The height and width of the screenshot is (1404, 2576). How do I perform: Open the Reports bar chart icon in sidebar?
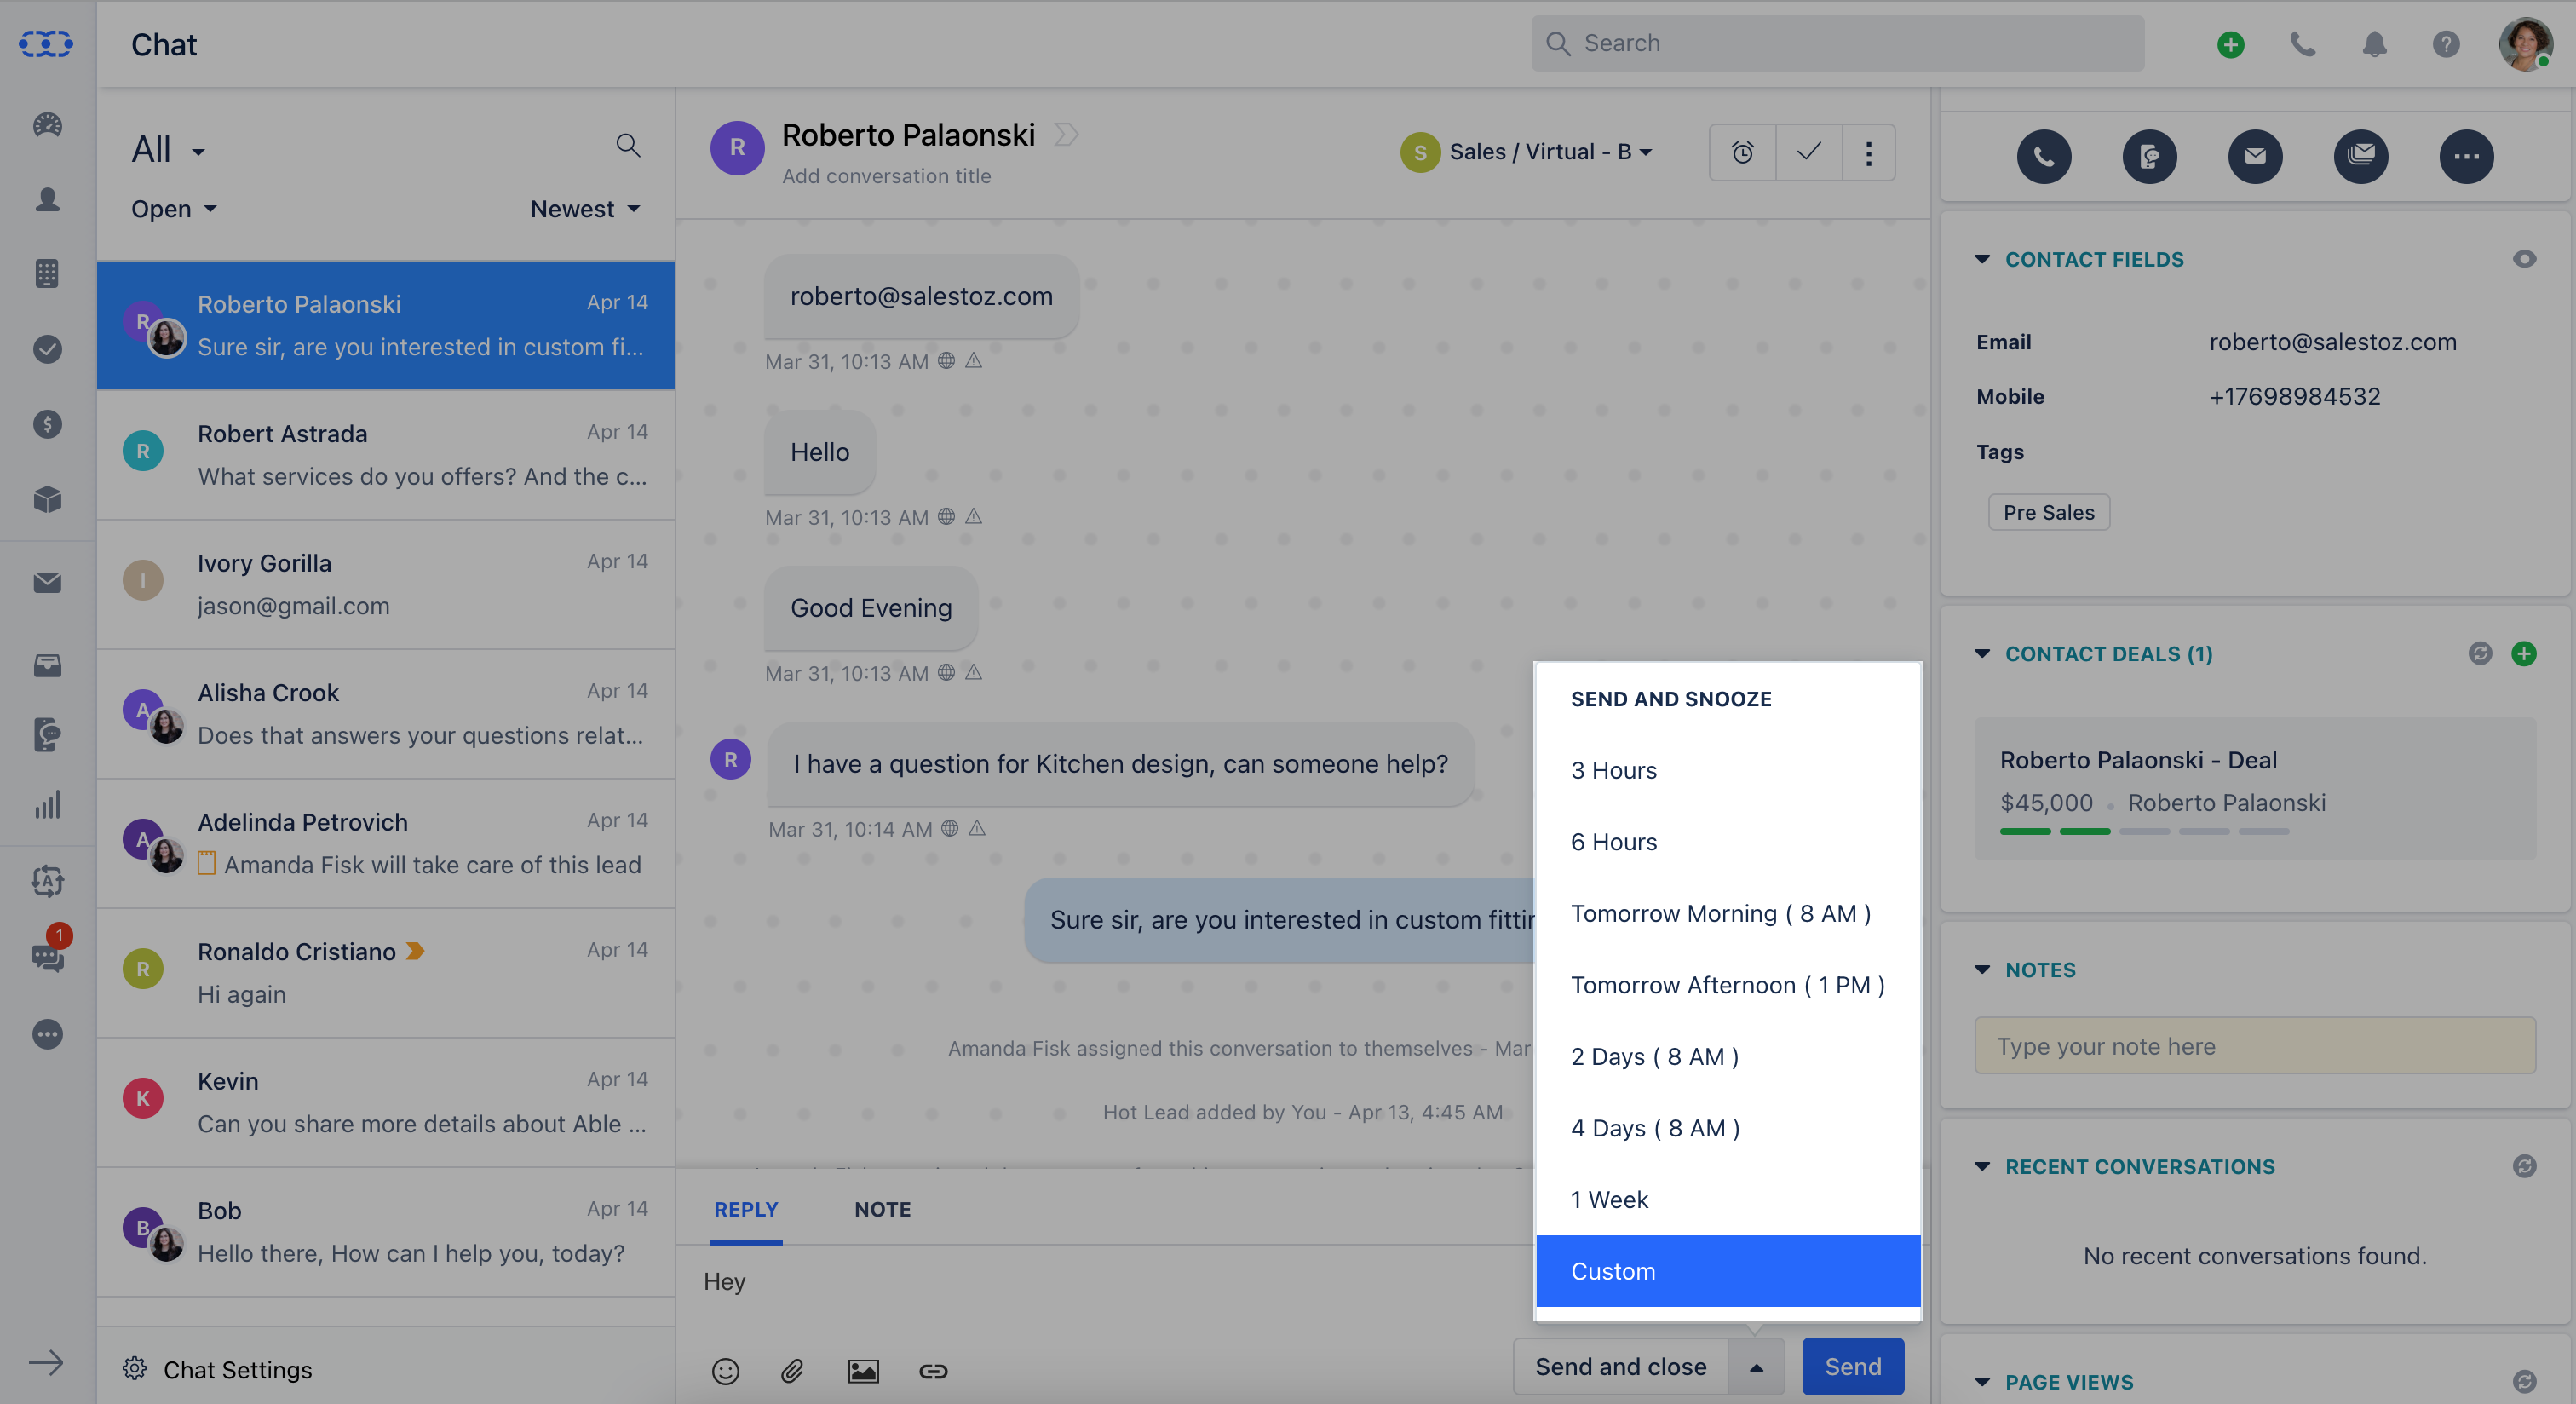[47, 805]
